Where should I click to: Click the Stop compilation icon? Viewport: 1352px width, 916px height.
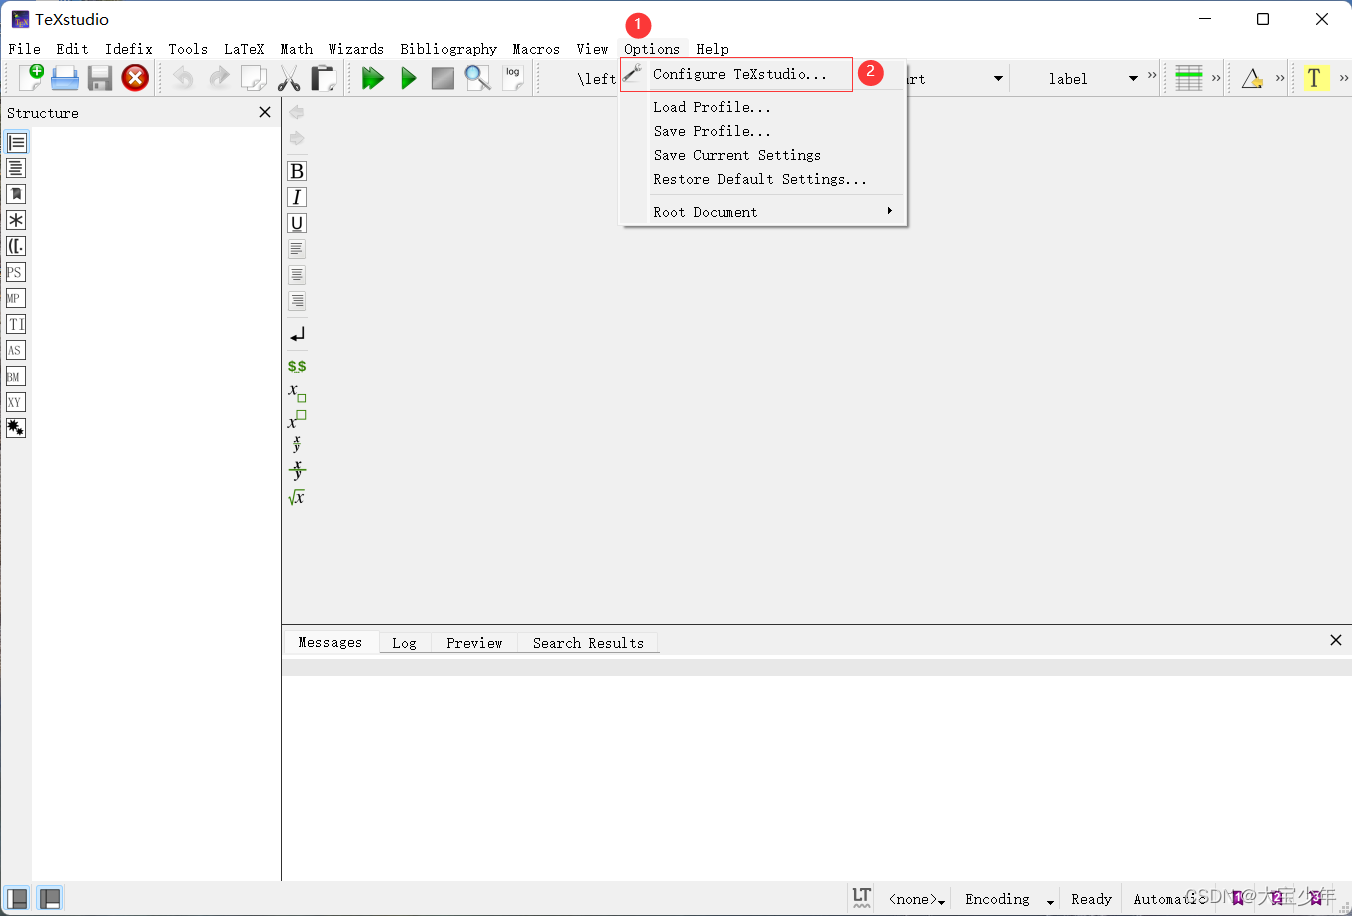click(x=442, y=77)
